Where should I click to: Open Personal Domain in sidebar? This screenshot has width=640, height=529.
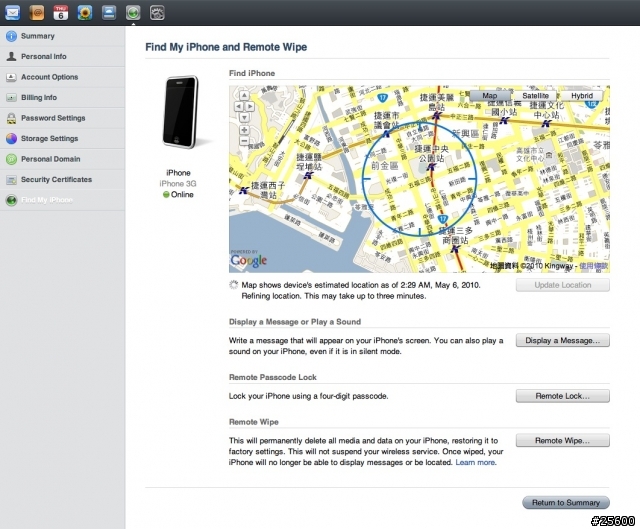pyautogui.click(x=62, y=159)
